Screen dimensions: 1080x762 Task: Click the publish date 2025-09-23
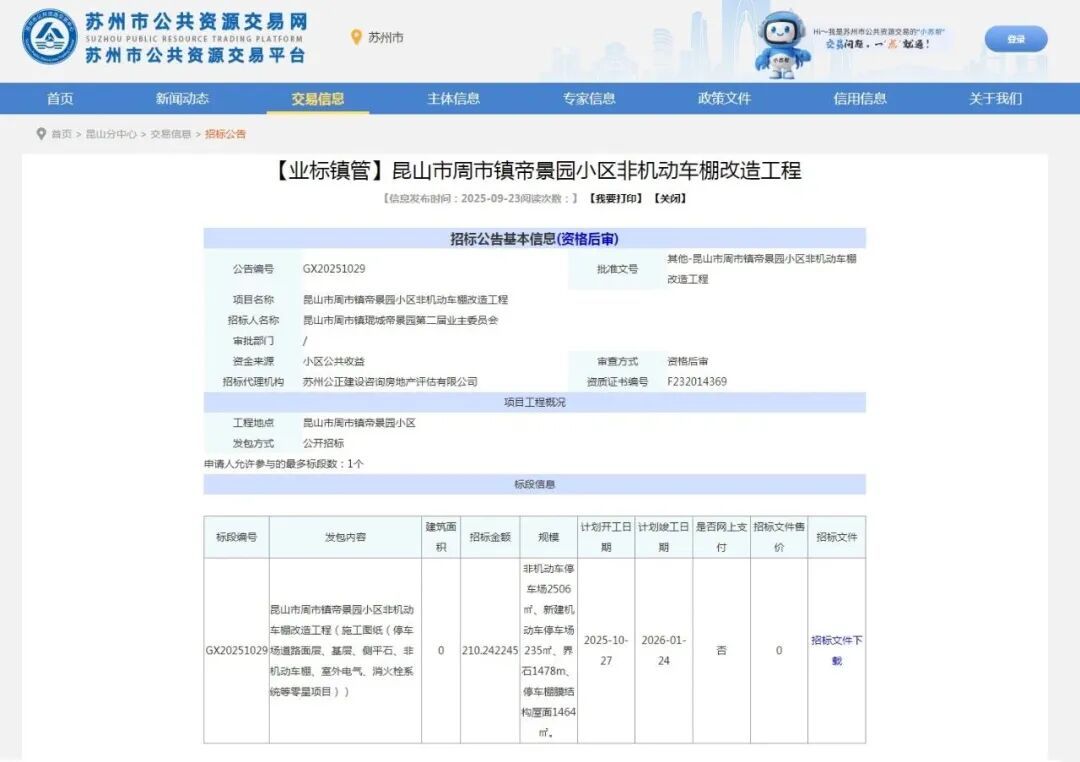point(490,198)
